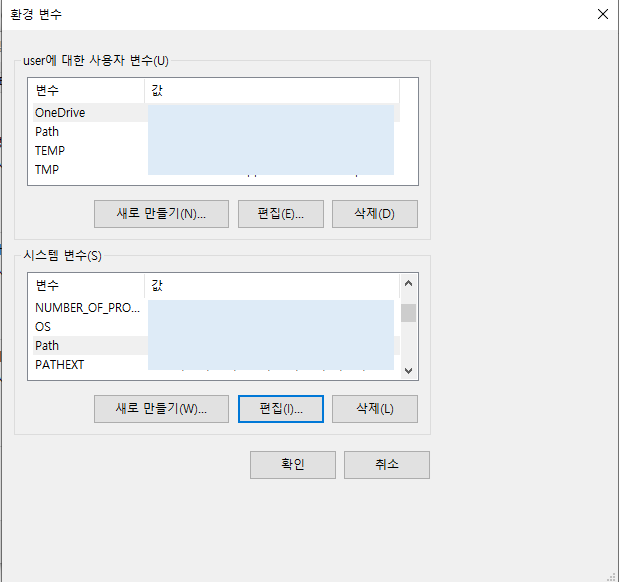The image size is (619, 582).
Task: Cancel with the 취소 button
Action: point(386,465)
